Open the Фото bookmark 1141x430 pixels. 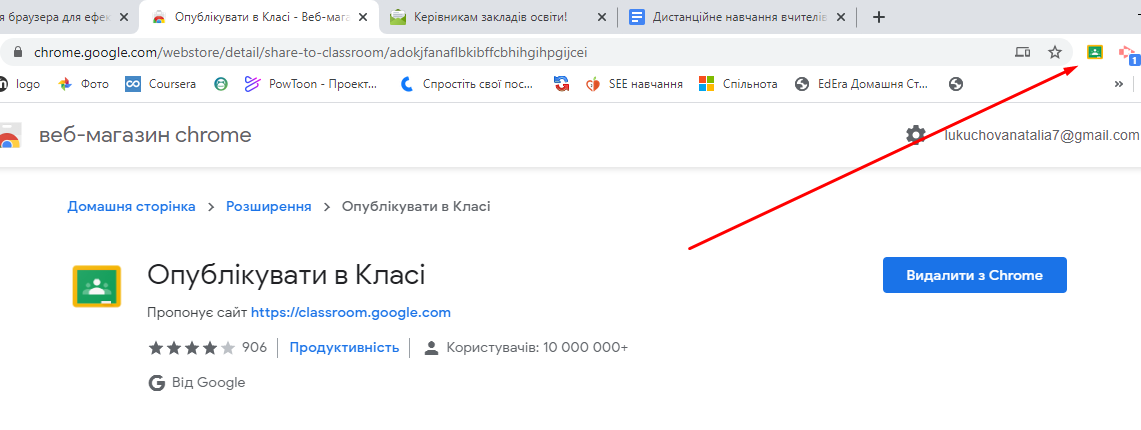click(x=84, y=84)
